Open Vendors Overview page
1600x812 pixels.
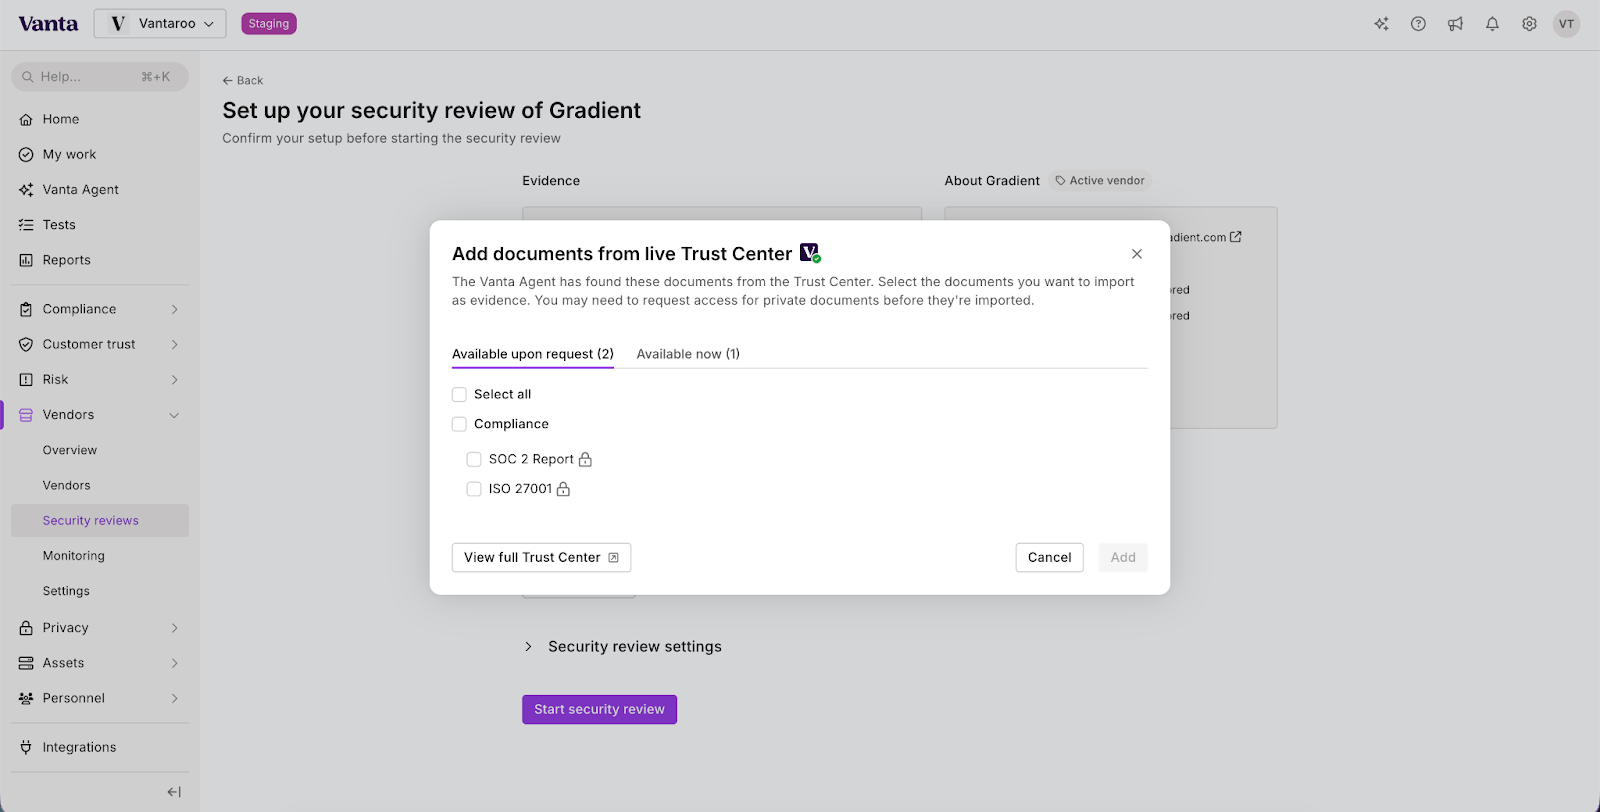[70, 450]
